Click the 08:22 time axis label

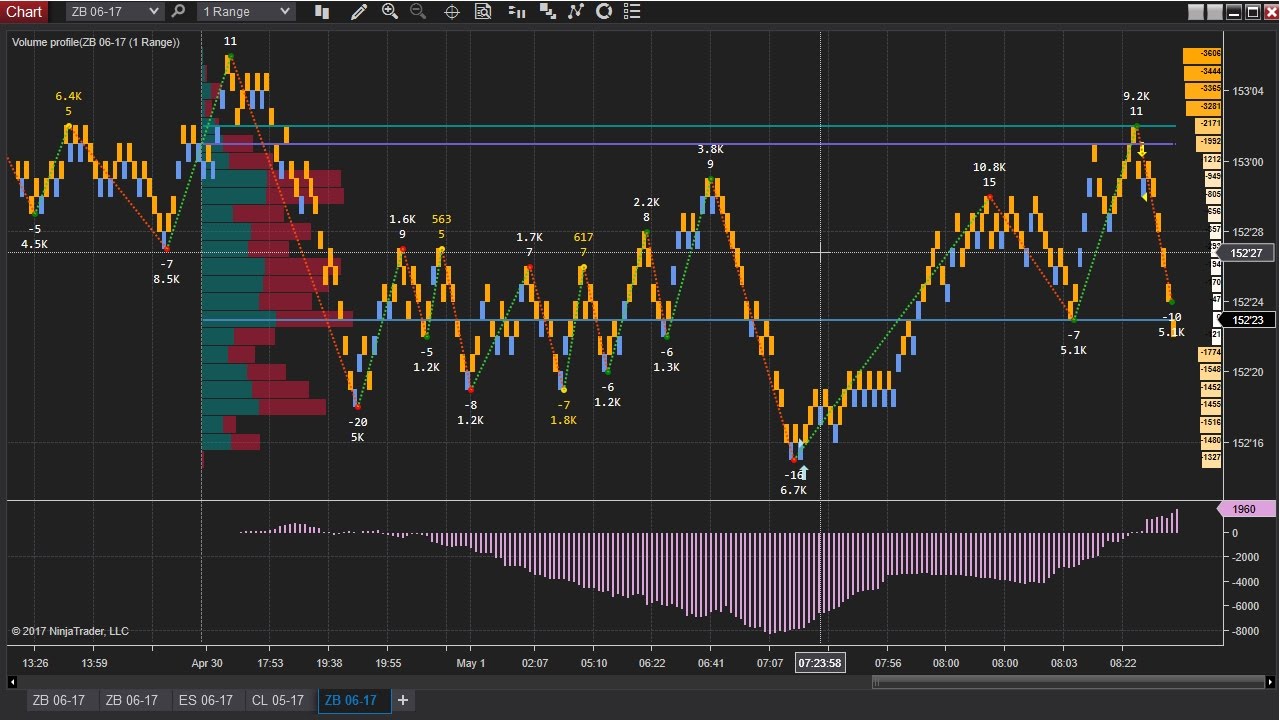pos(1123,663)
